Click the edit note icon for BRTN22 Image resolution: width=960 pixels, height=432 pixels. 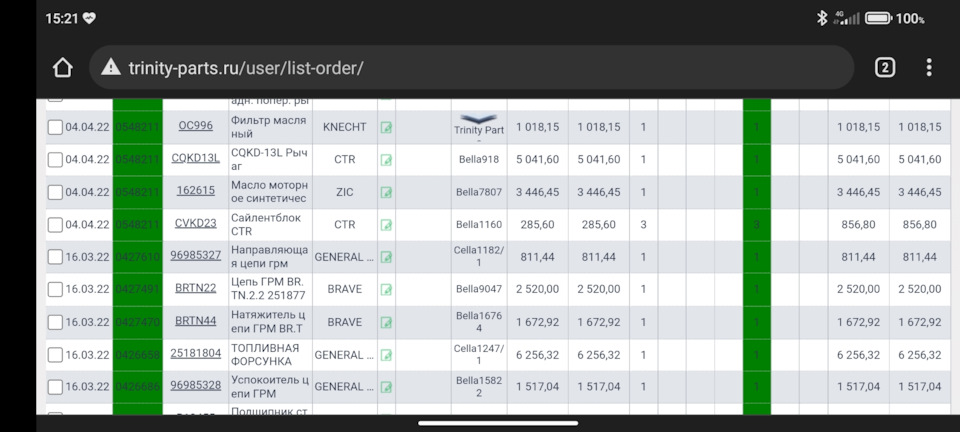click(386, 289)
